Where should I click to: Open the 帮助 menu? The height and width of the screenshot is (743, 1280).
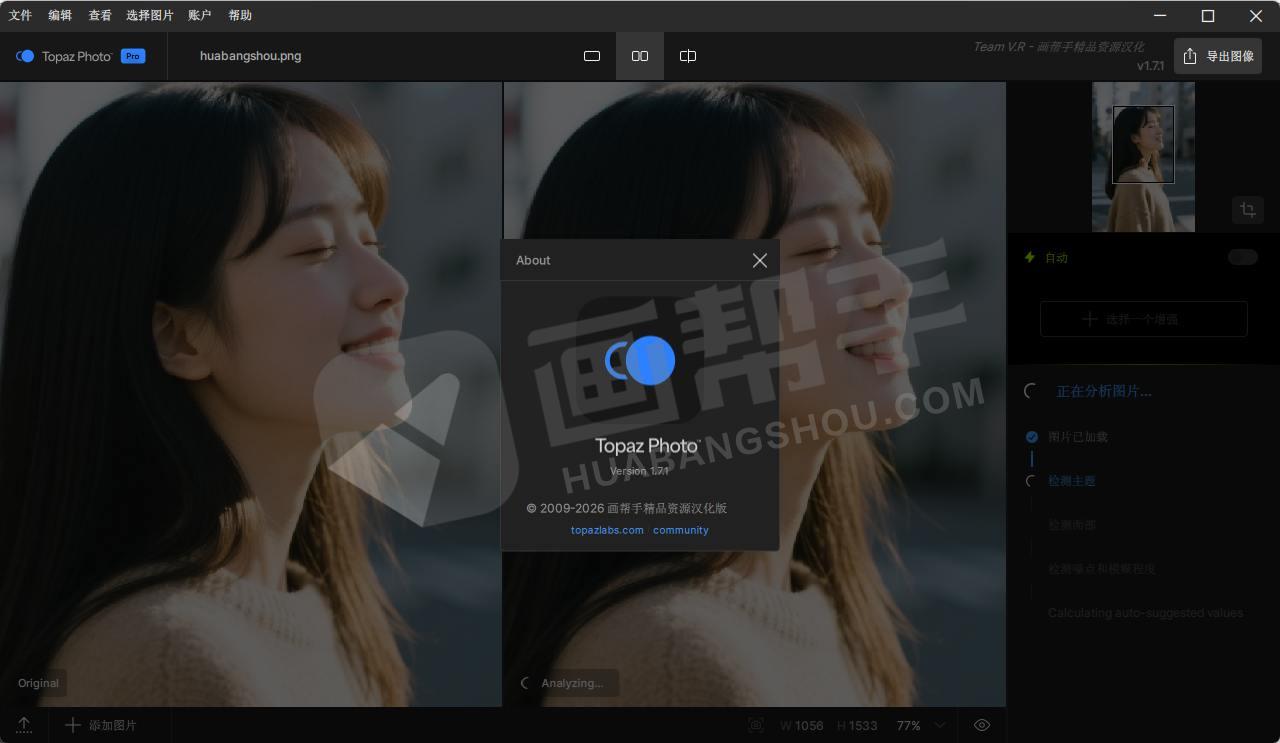(240, 15)
